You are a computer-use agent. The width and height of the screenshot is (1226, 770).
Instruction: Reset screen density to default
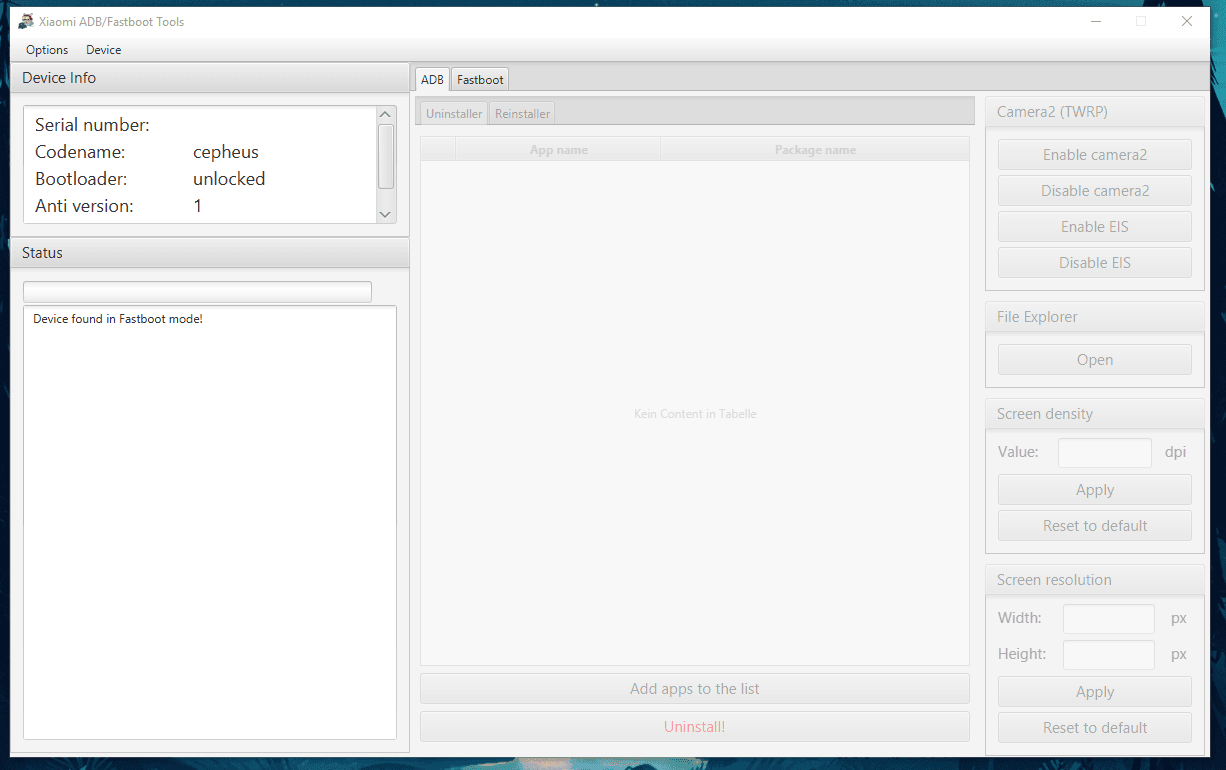1095,526
